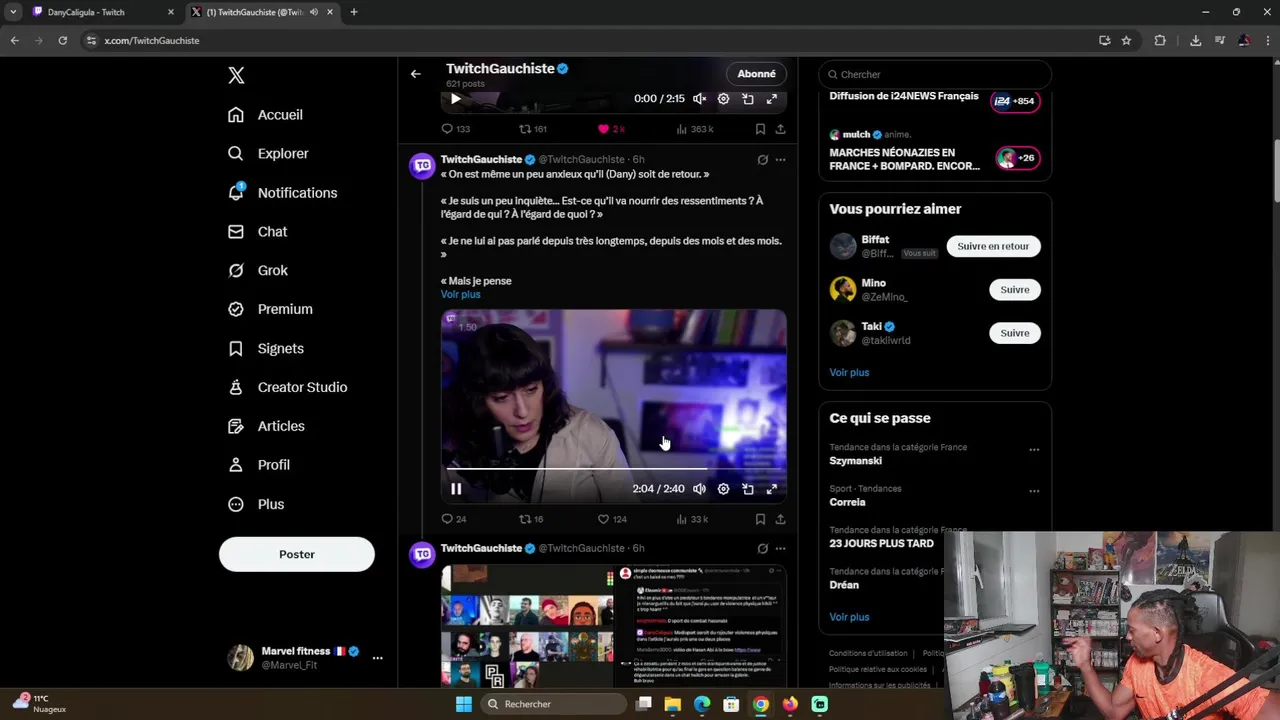1280x720 pixels.
Task: Open more options on the bottom TwitchGauchiste post
Action: 781,549
